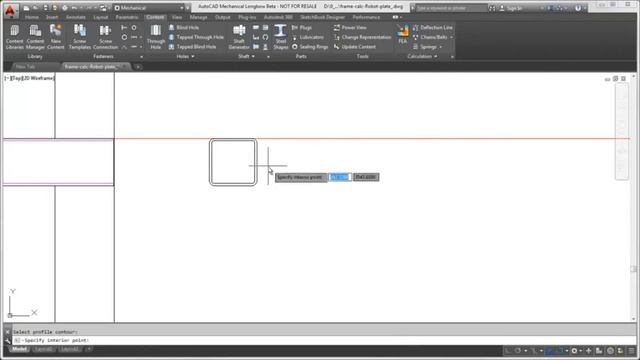Insert Plugs part
This screenshot has width=640, height=360.
pyautogui.click(x=302, y=27)
